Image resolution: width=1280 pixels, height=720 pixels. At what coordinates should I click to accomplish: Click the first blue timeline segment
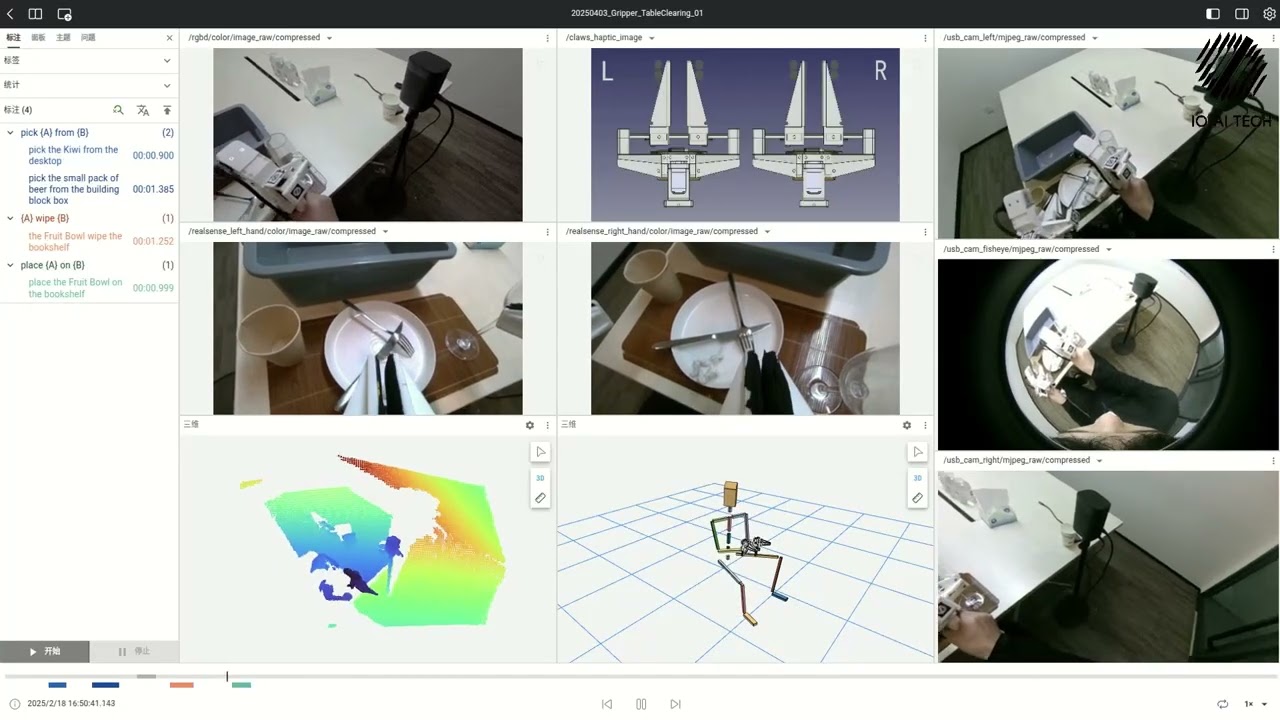tap(57, 685)
